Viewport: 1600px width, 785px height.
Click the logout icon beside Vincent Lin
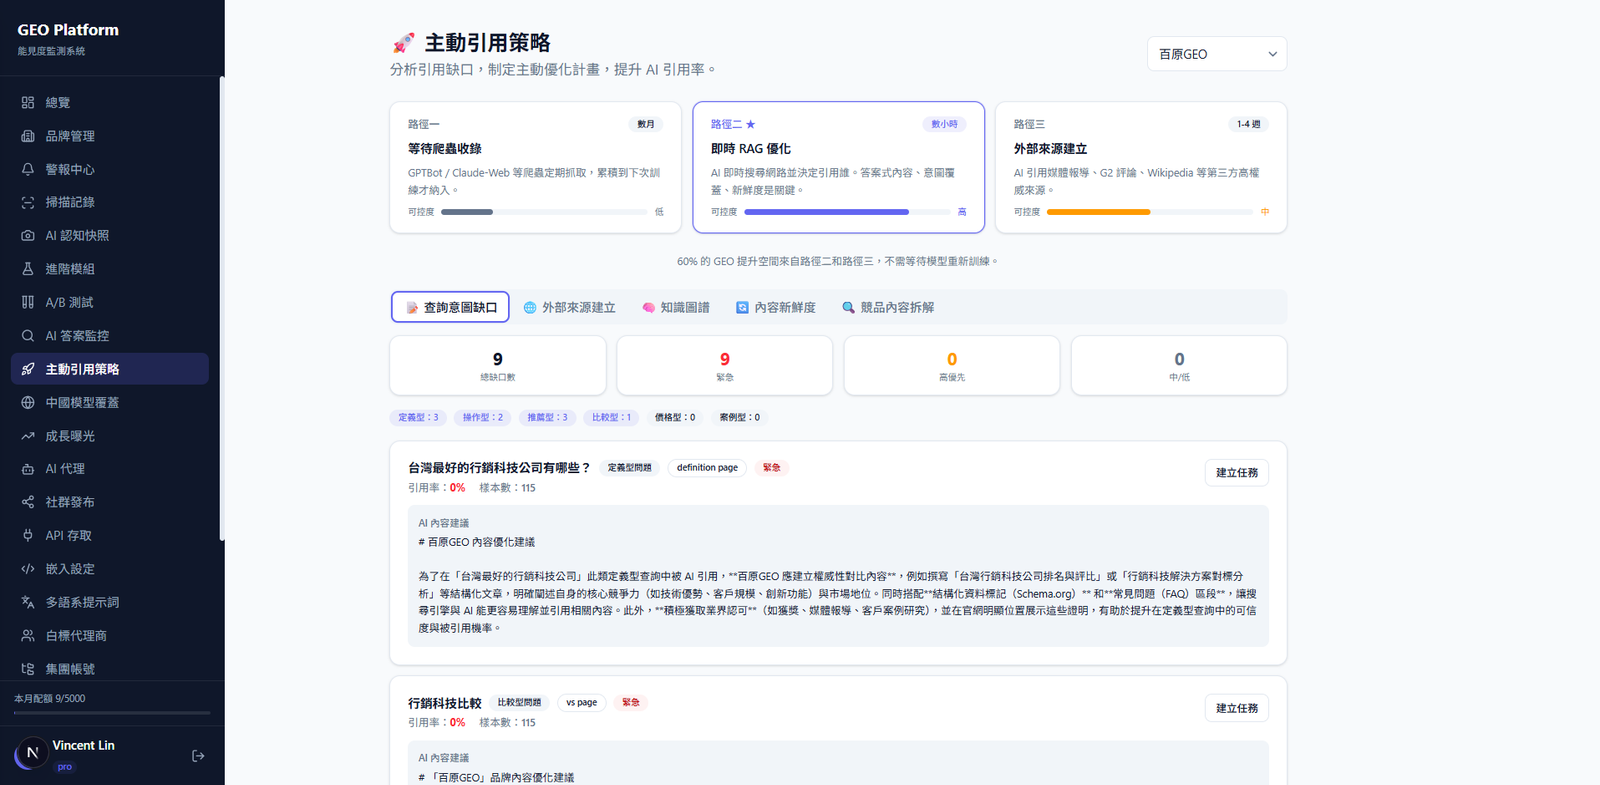[198, 756]
